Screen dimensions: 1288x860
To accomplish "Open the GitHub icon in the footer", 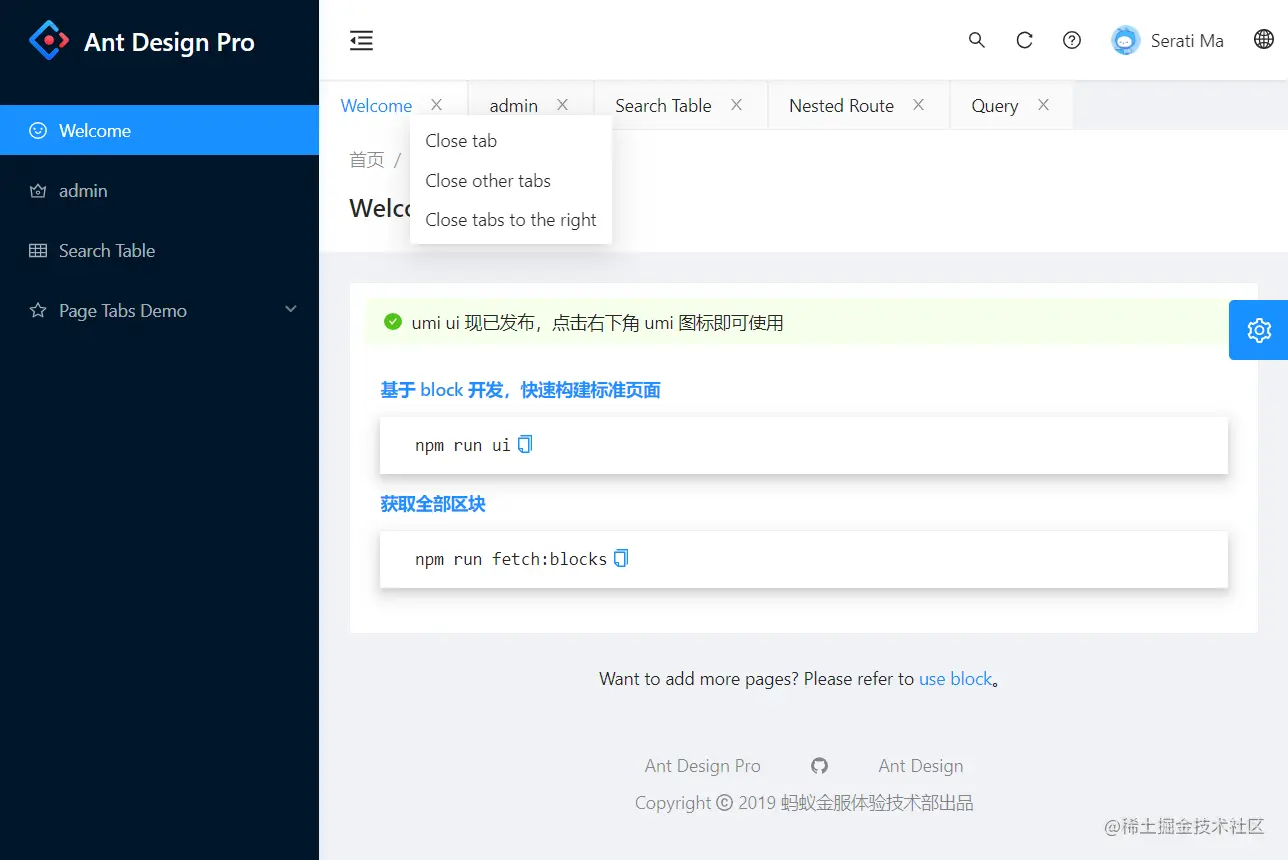I will (x=819, y=766).
